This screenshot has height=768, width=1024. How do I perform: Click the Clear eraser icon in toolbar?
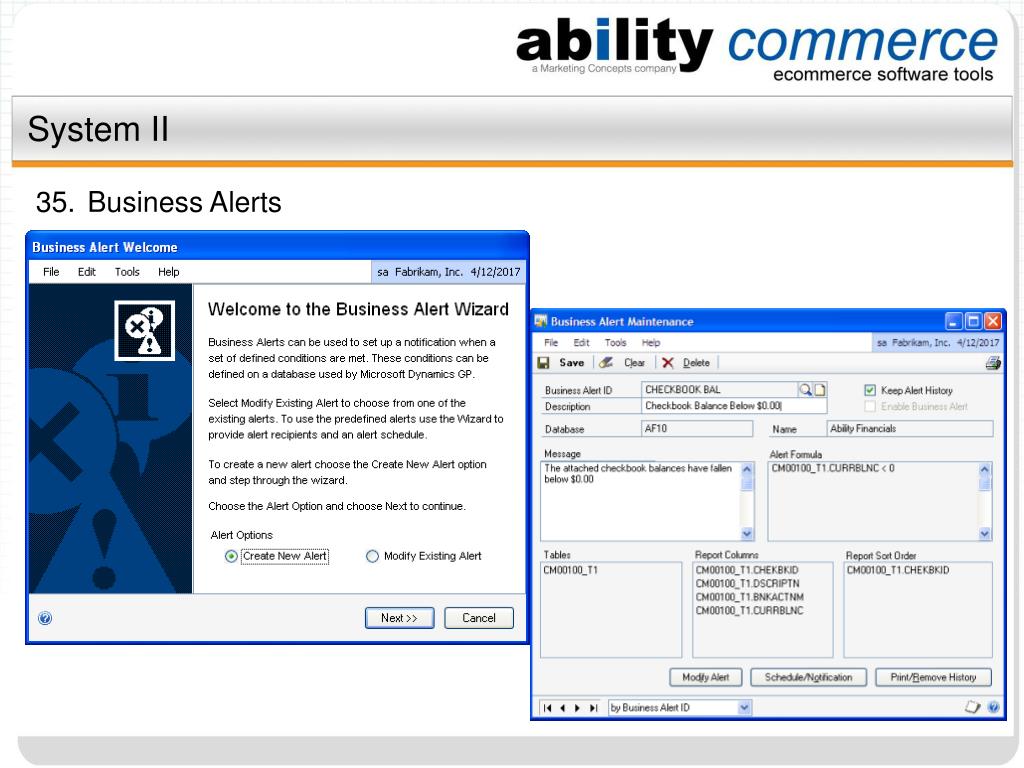tap(606, 362)
